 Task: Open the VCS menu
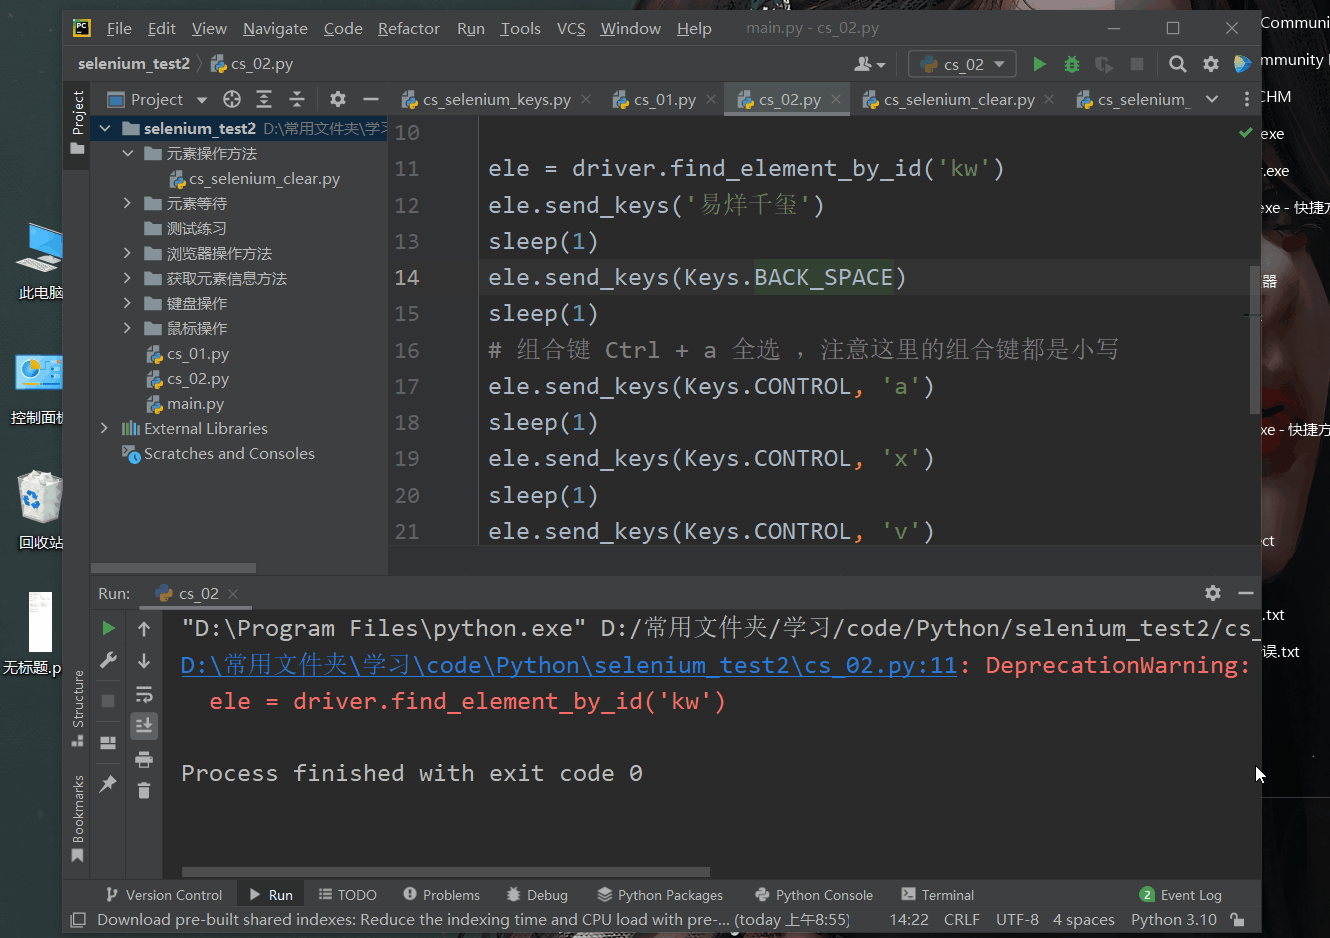tap(571, 28)
